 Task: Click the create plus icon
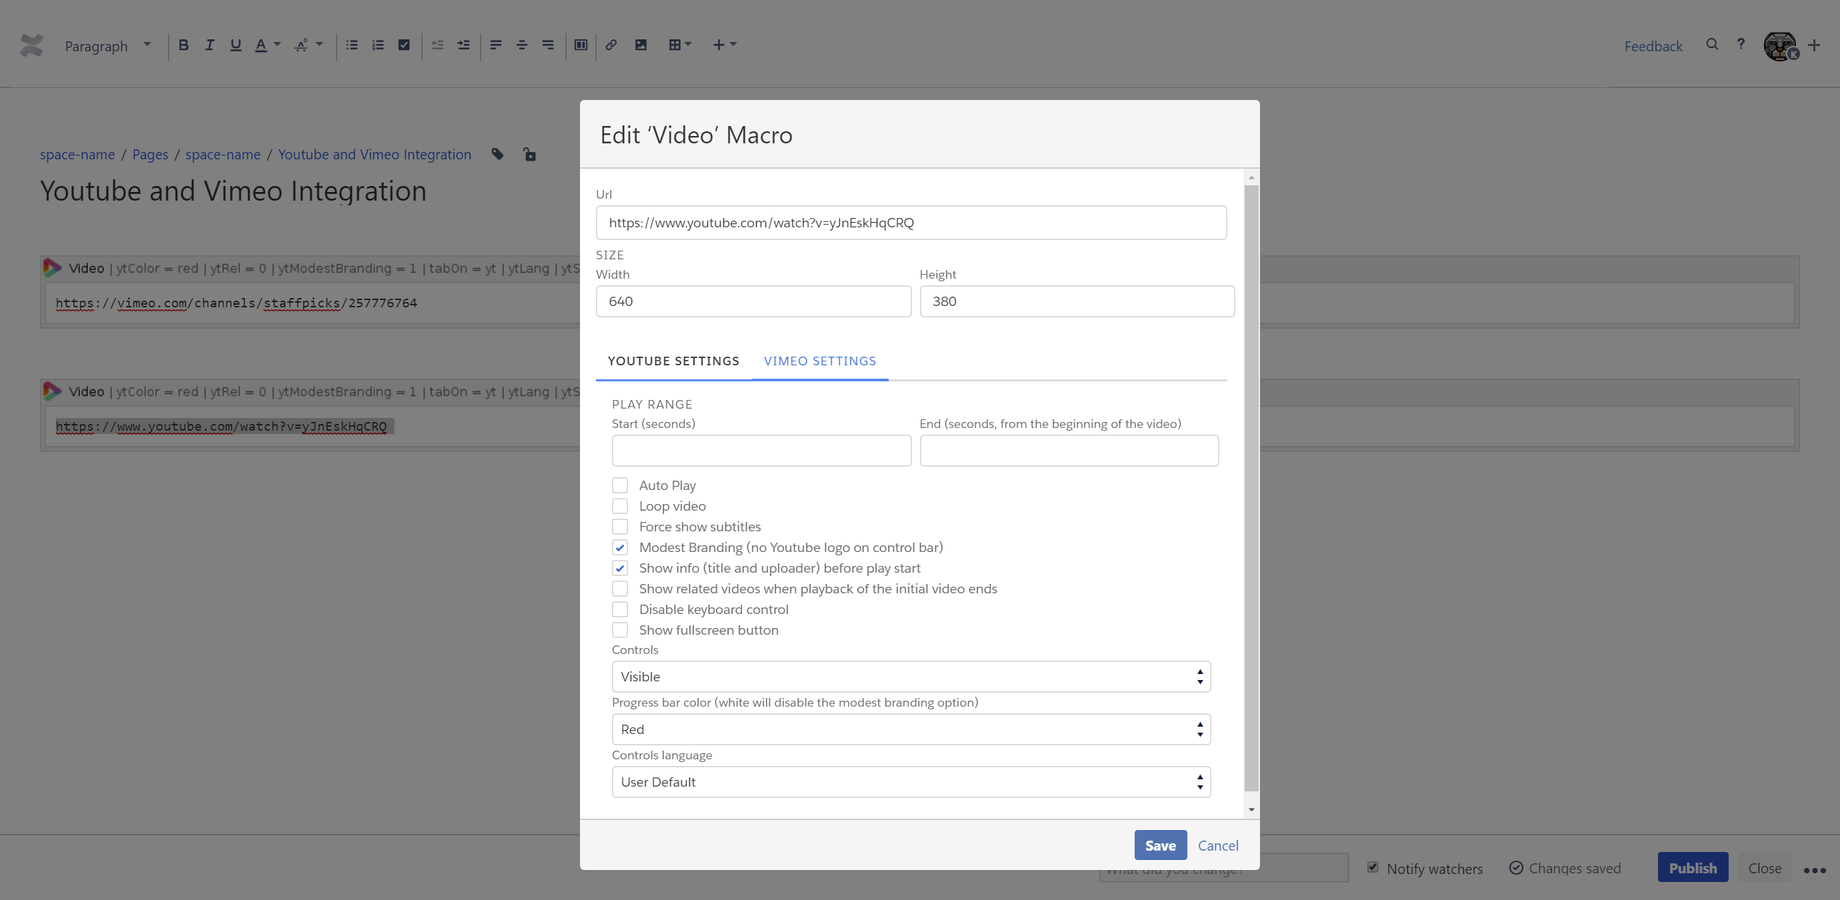[x=1814, y=45]
